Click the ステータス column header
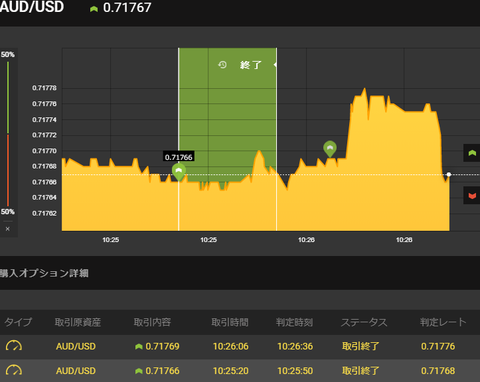 364,322
